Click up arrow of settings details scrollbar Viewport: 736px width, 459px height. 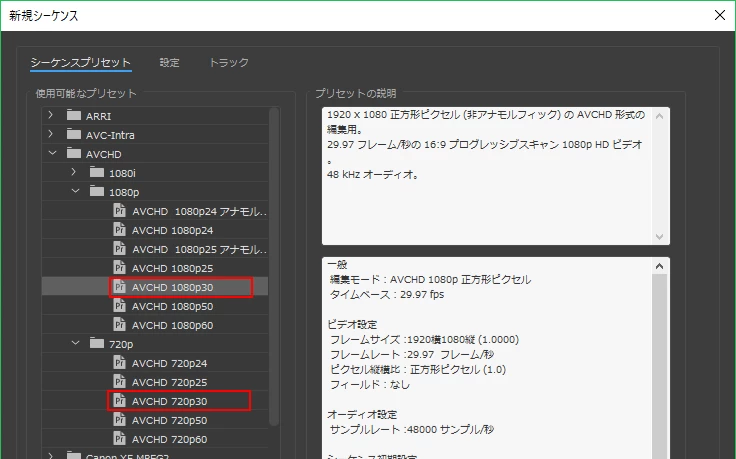(x=659, y=266)
